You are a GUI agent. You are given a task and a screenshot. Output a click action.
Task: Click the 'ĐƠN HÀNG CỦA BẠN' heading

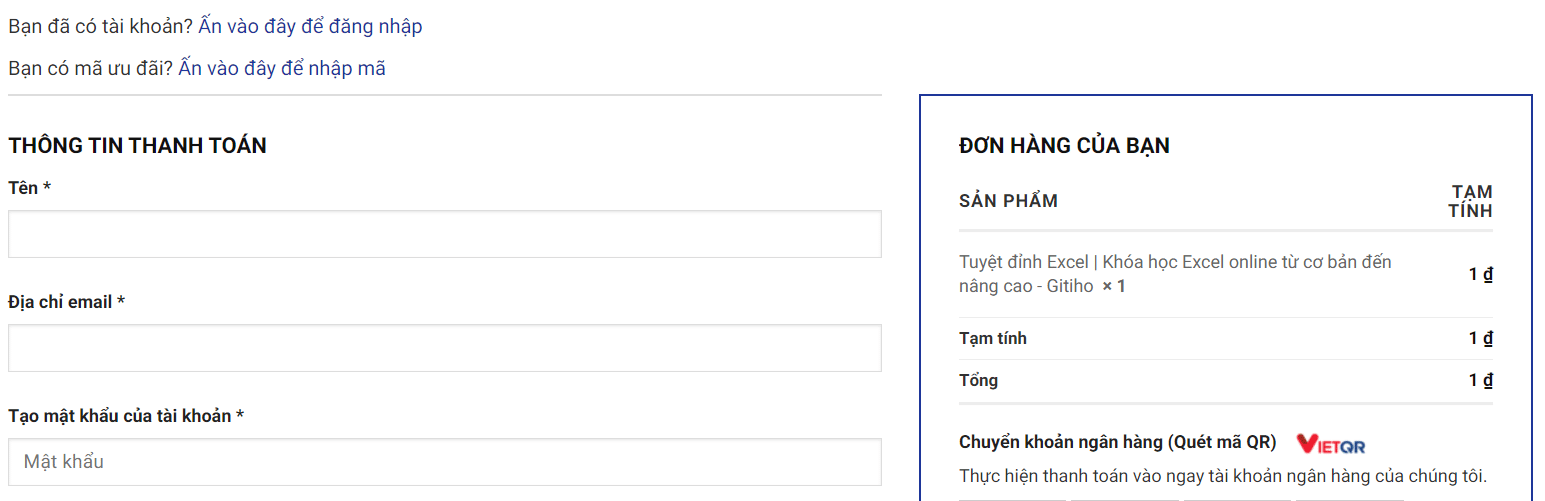[x=1064, y=146]
